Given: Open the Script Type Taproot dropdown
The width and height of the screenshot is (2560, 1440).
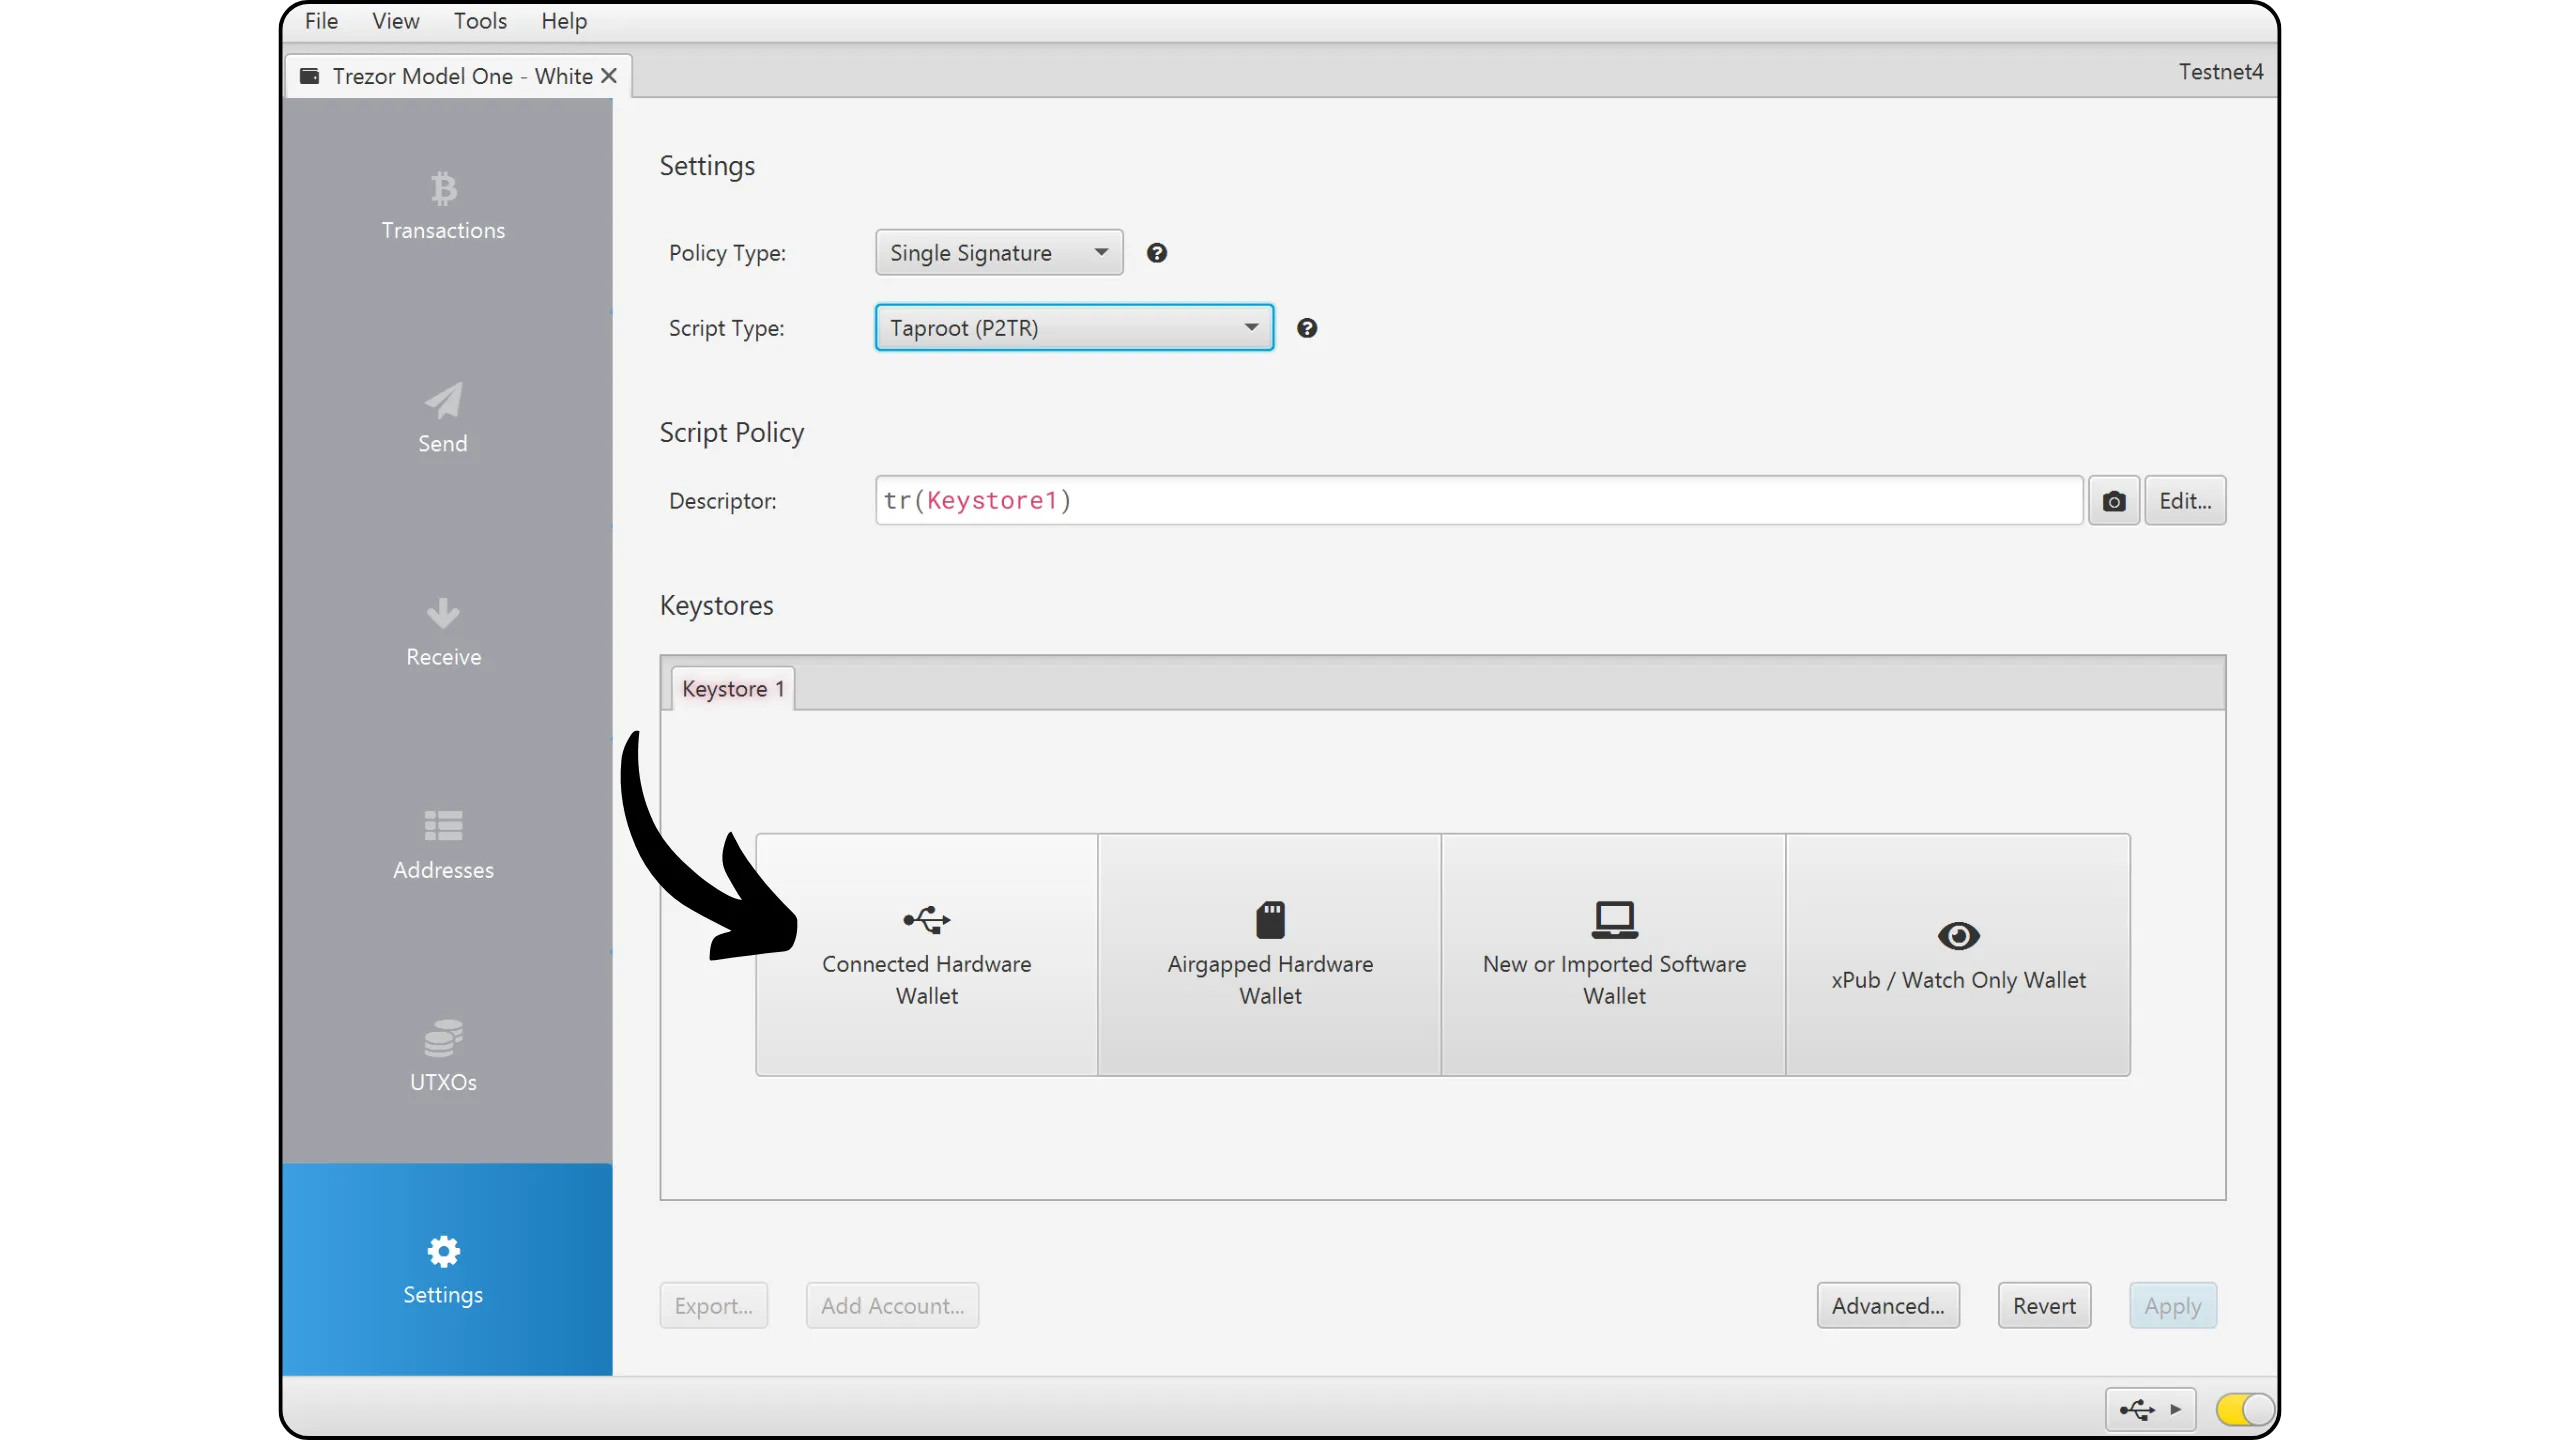Looking at the screenshot, I should (x=1074, y=328).
